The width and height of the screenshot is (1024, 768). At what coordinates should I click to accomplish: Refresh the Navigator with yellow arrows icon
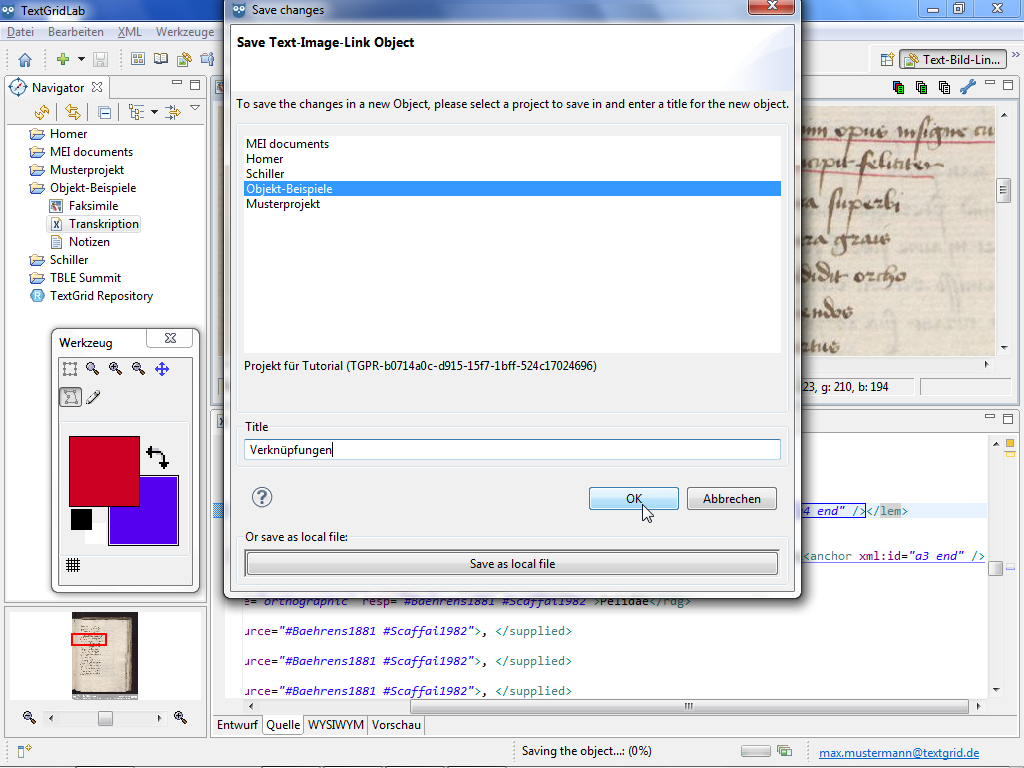pos(42,112)
